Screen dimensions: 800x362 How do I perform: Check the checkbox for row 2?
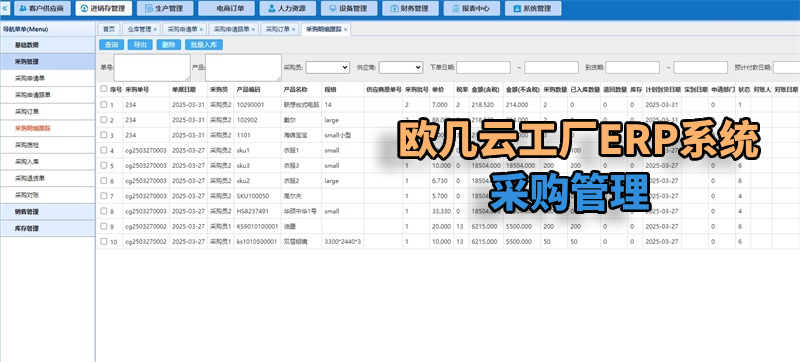[104, 120]
